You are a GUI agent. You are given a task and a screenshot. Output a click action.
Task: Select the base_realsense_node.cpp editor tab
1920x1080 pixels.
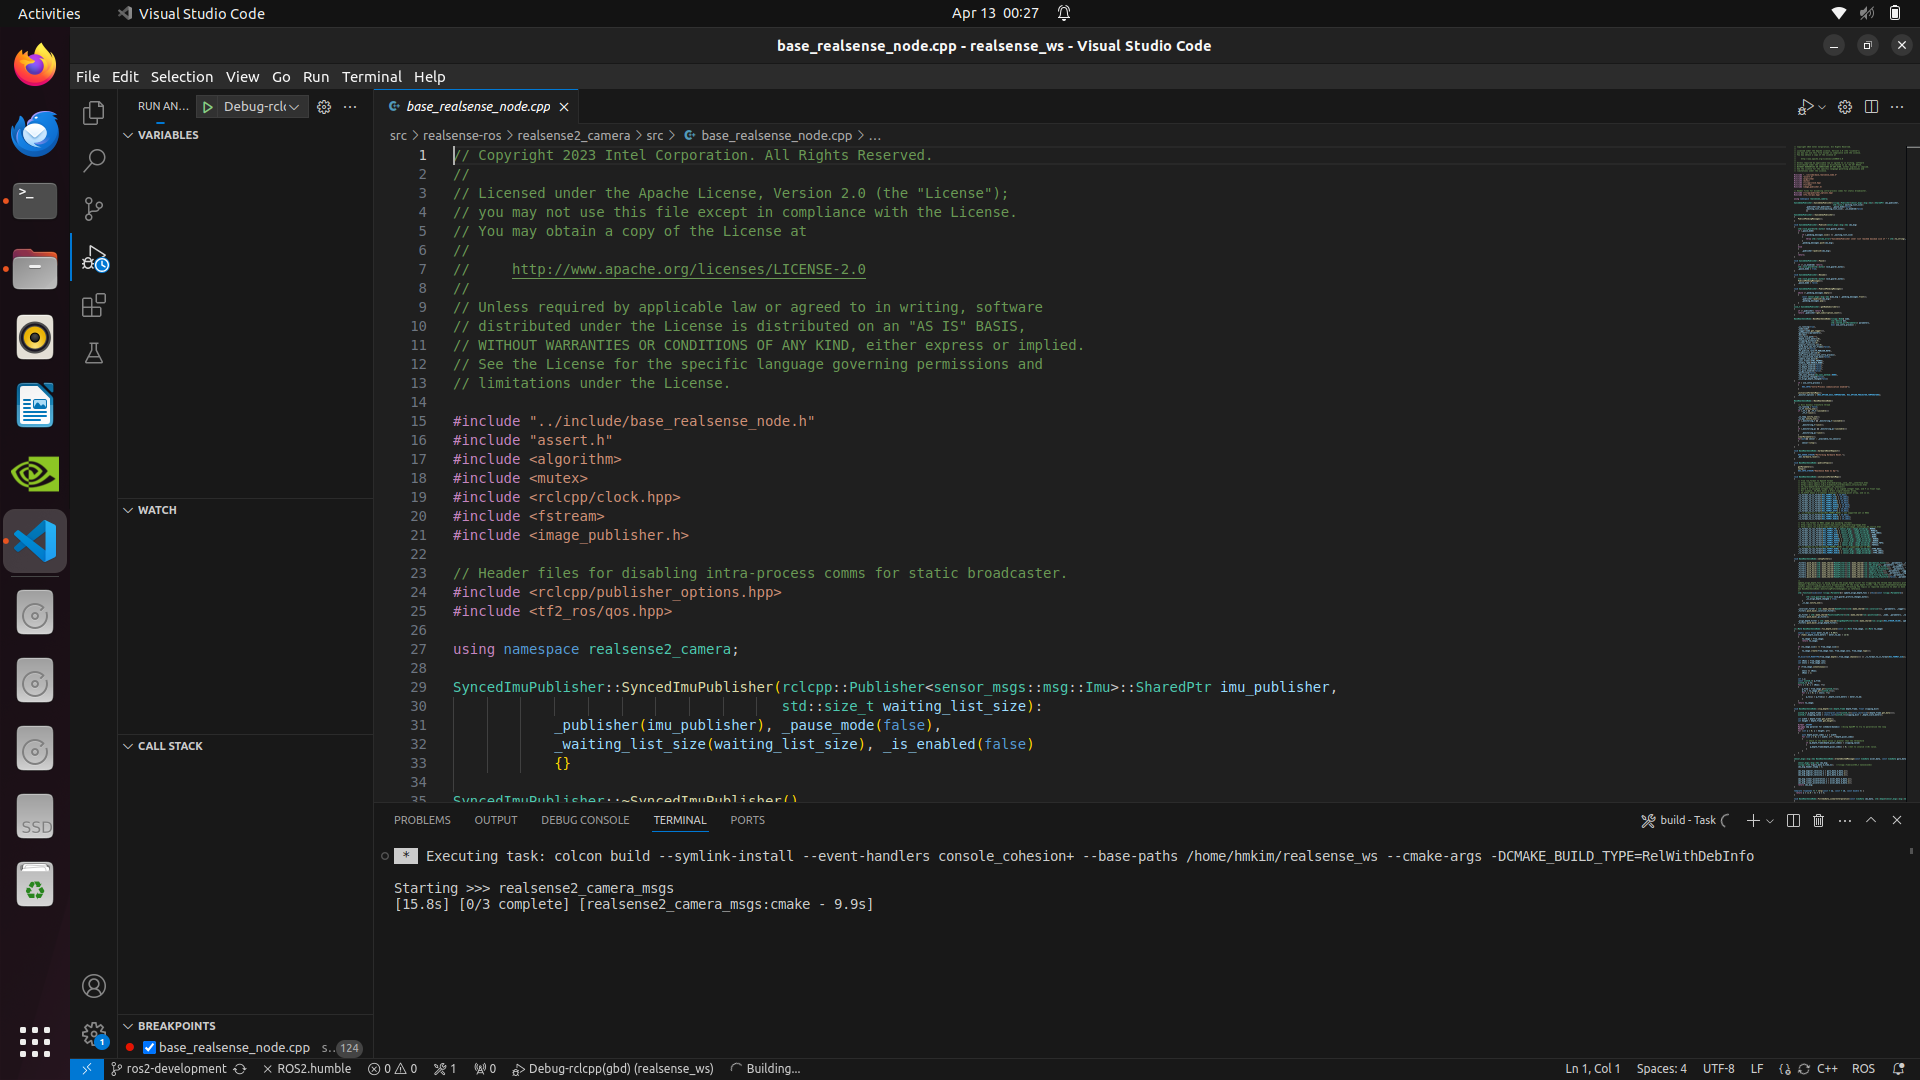click(478, 107)
